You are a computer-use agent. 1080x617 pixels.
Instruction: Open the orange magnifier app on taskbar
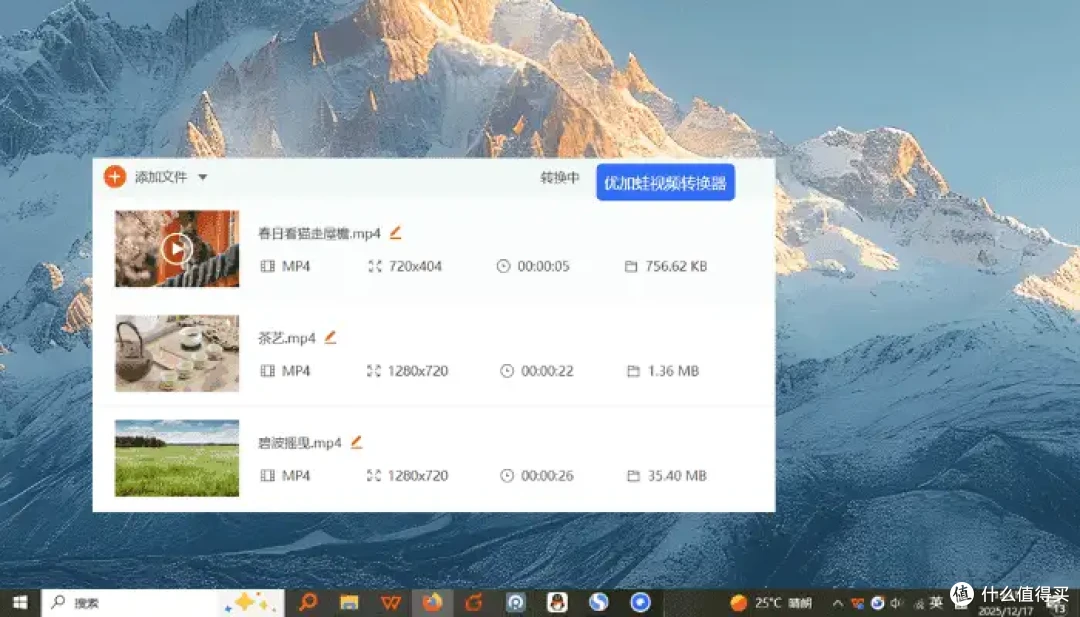tap(308, 603)
